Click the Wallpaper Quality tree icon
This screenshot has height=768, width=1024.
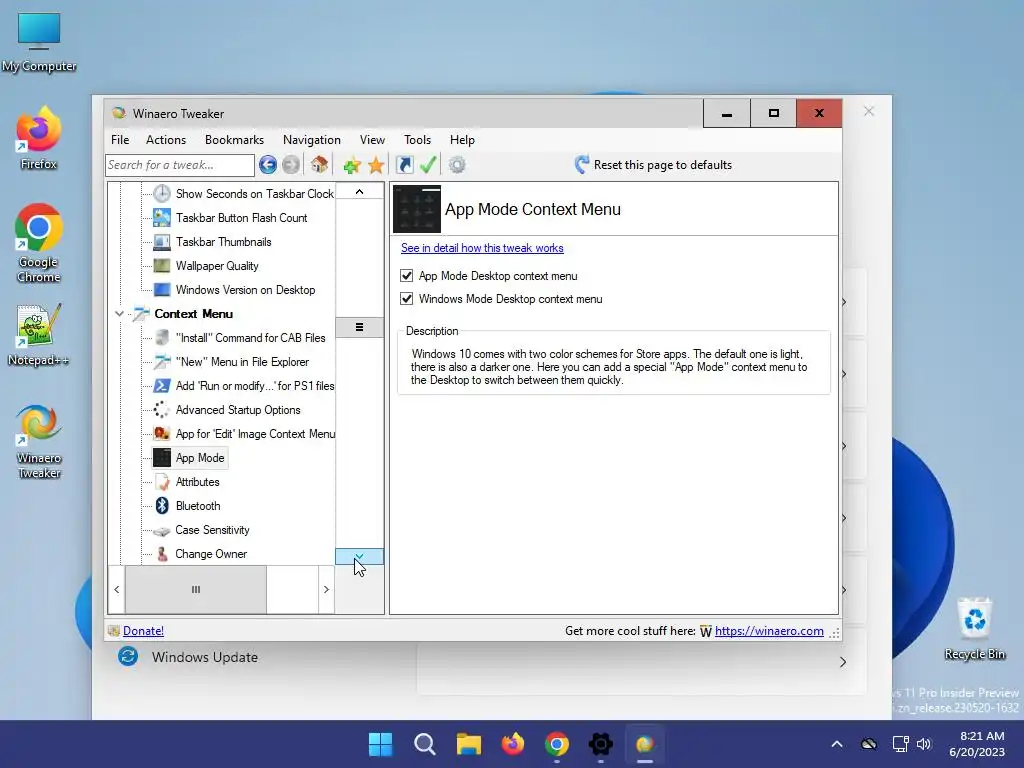[162, 266]
